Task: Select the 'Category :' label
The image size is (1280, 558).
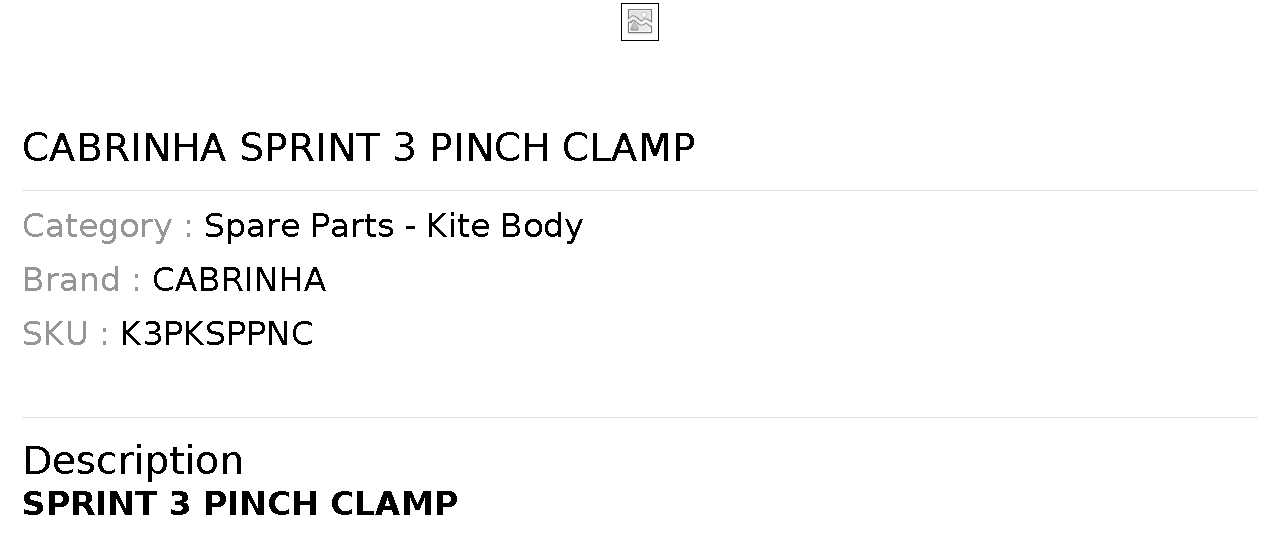Action: click(x=108, y=226)
